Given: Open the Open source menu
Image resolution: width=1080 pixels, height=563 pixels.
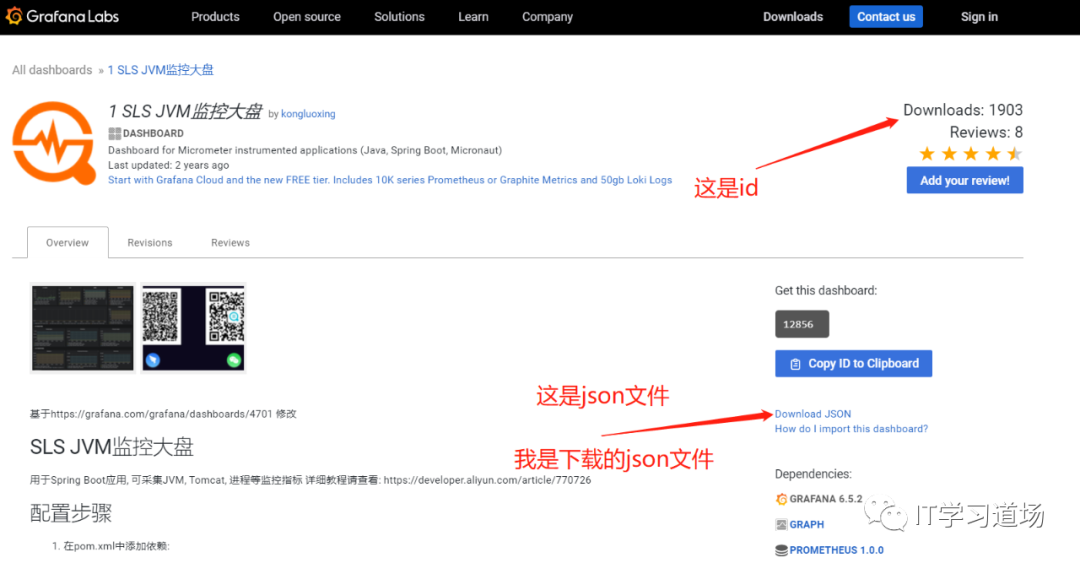Looking at the screenshot, I should (307, 17).
